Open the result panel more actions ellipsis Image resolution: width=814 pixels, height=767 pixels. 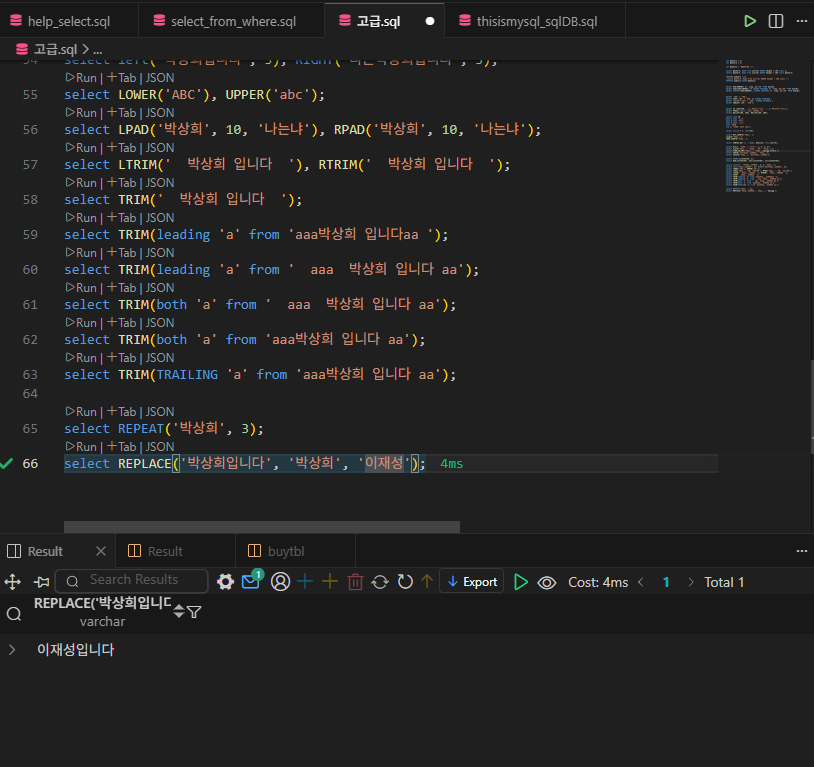(x=802, y=551)
